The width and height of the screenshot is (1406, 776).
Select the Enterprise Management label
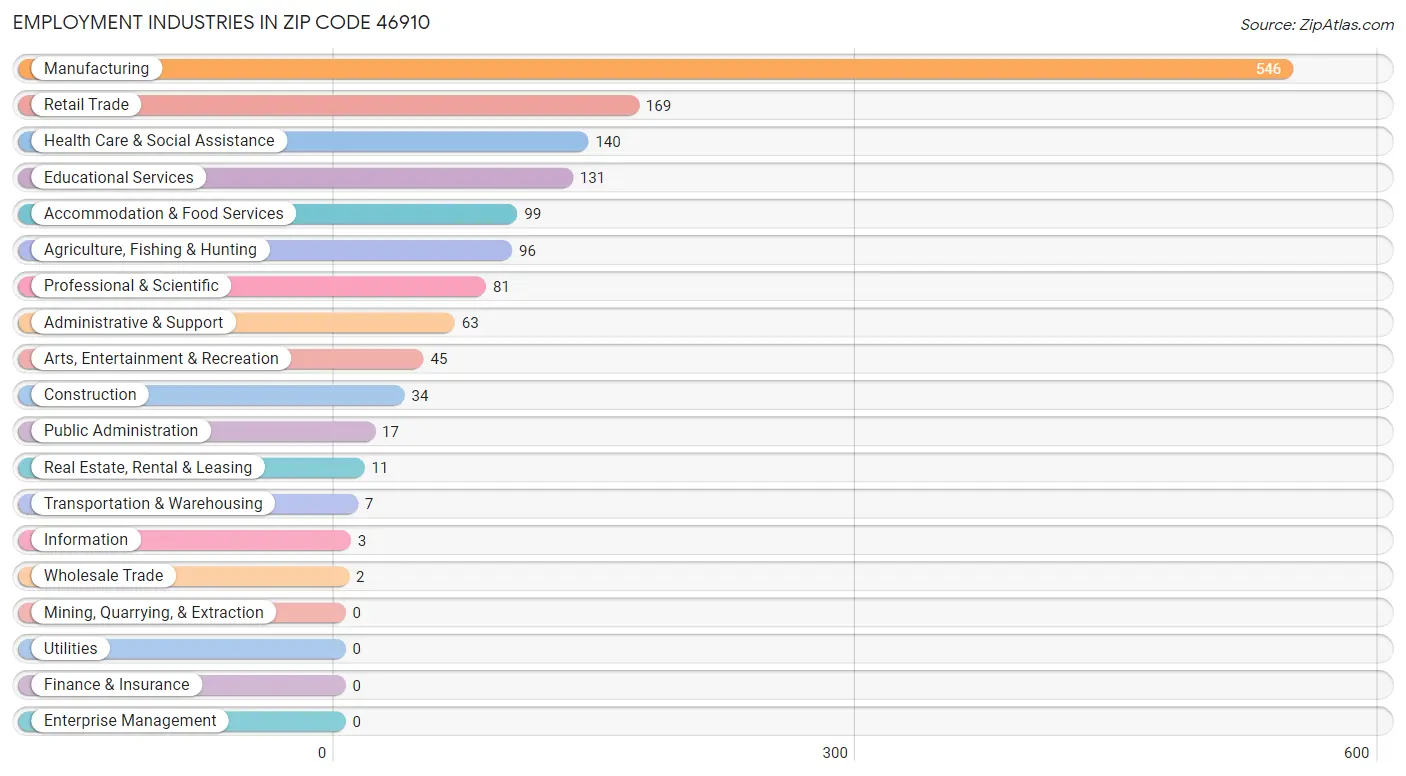tap(130, 721)
